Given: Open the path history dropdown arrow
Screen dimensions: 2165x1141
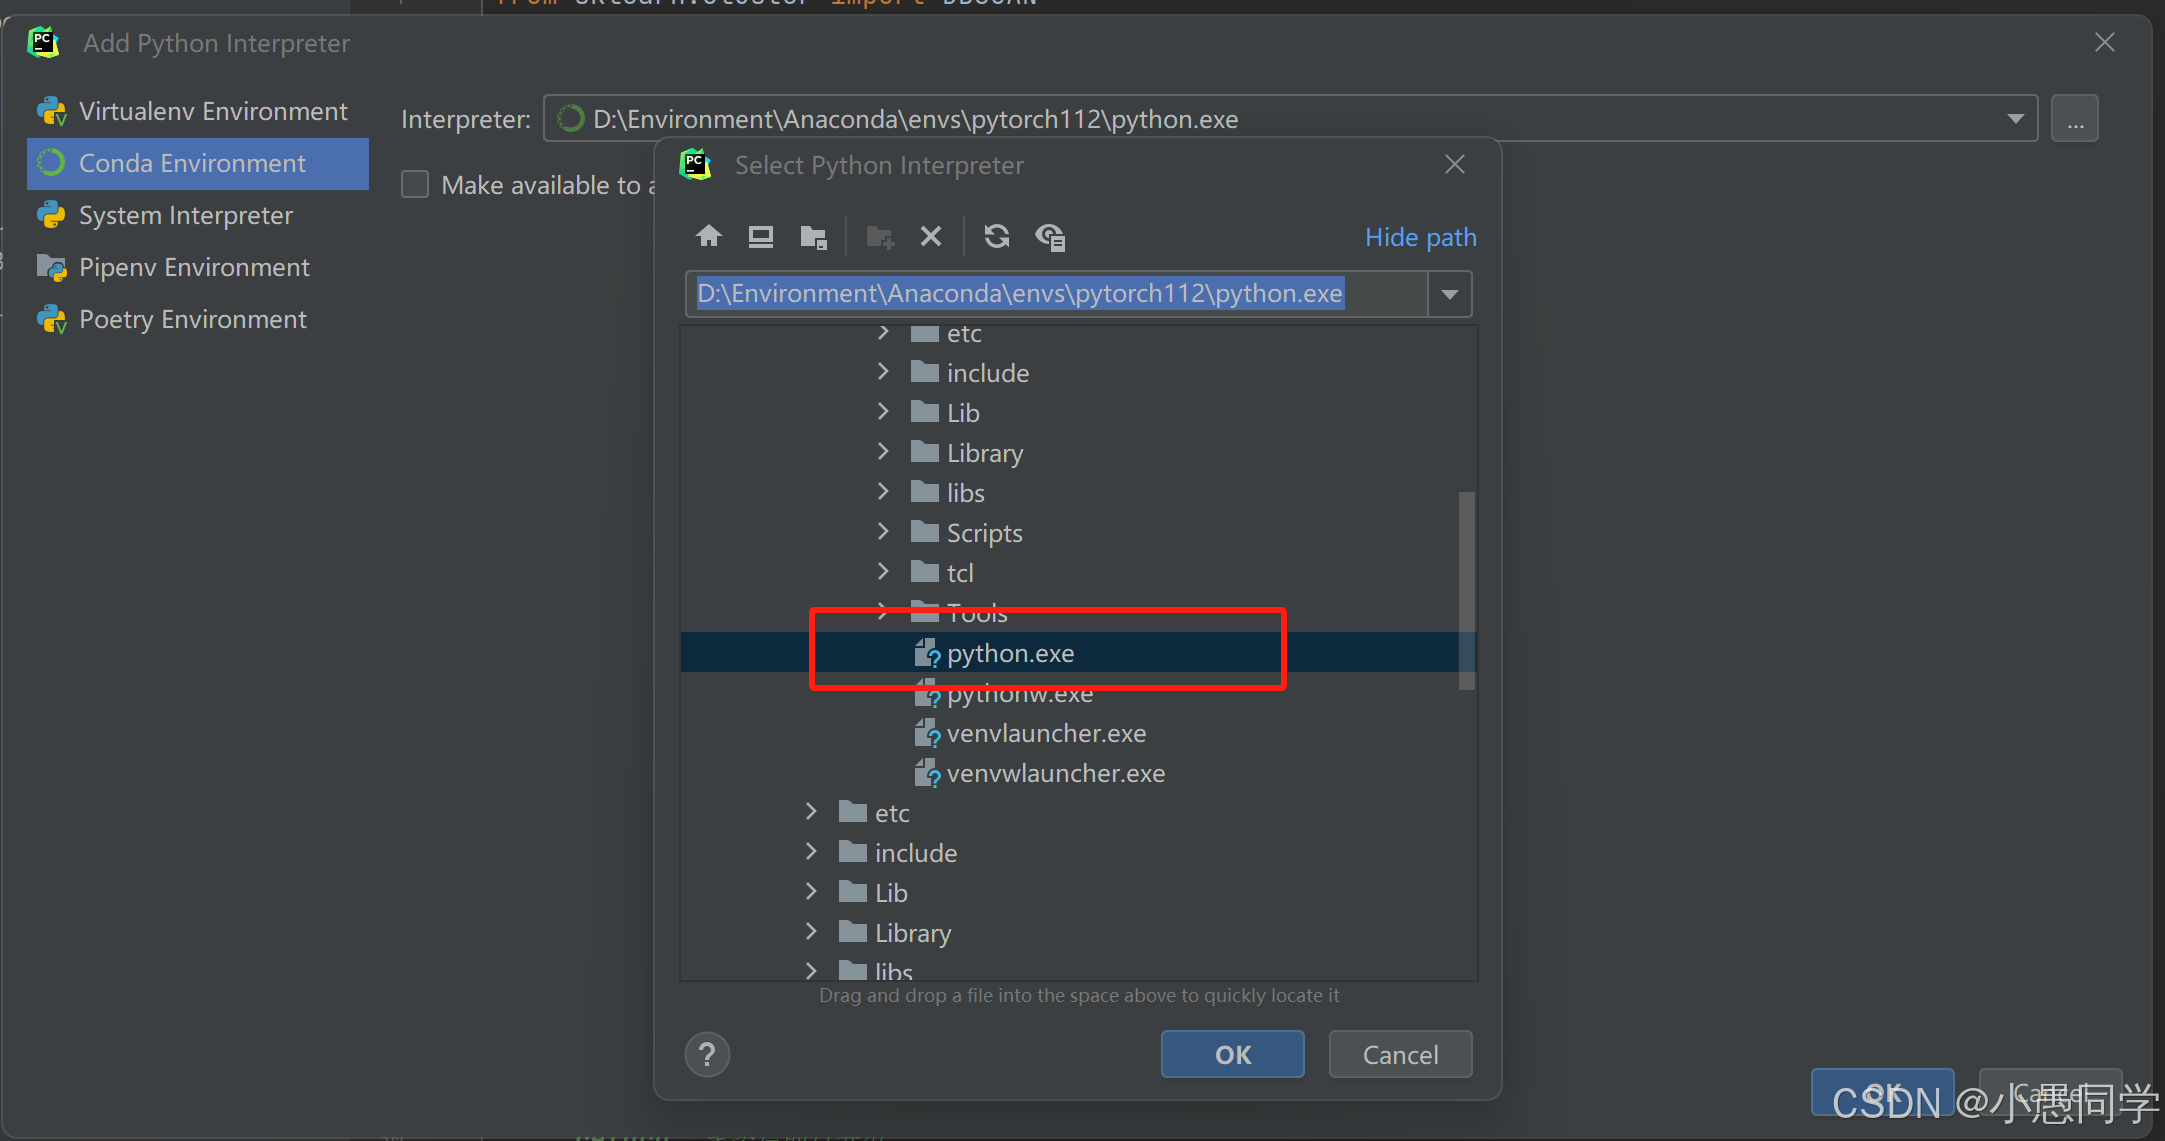Looking at the screenshot, I should pyautogui.click(x=1450, y=294).
